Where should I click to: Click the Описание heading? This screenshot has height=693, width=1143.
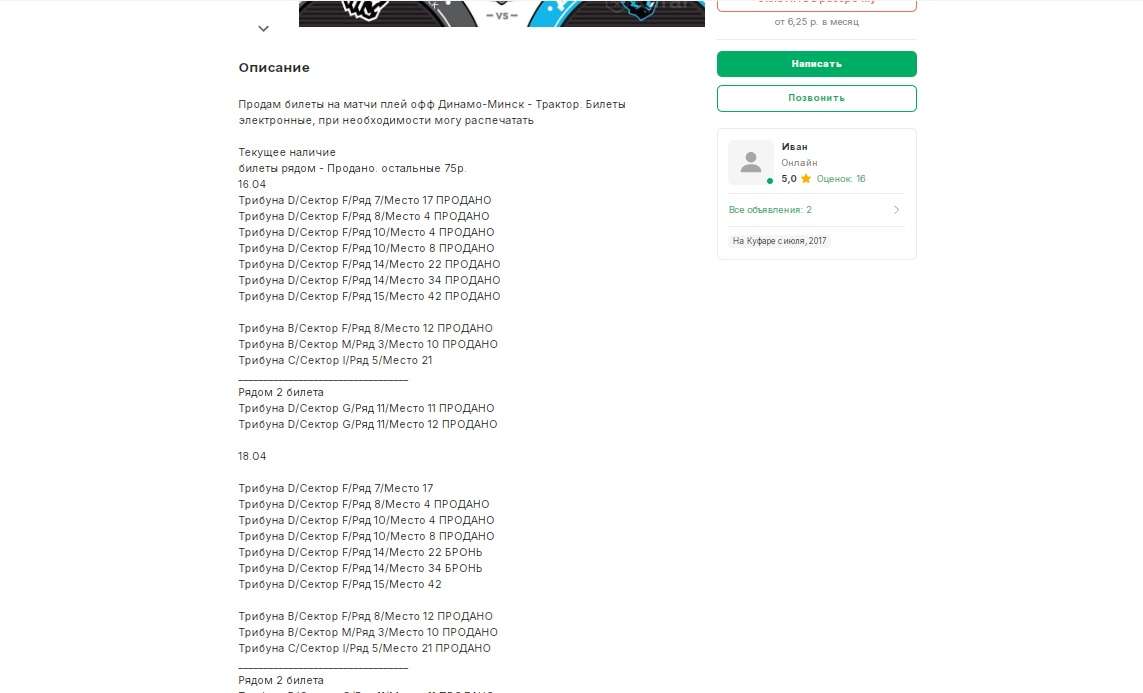pos(274,68)
